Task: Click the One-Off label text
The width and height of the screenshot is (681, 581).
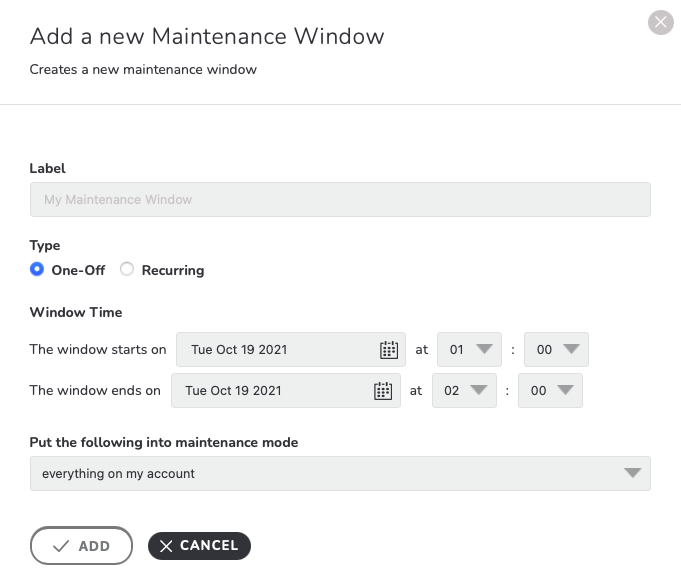Action: tap(78, 270)
